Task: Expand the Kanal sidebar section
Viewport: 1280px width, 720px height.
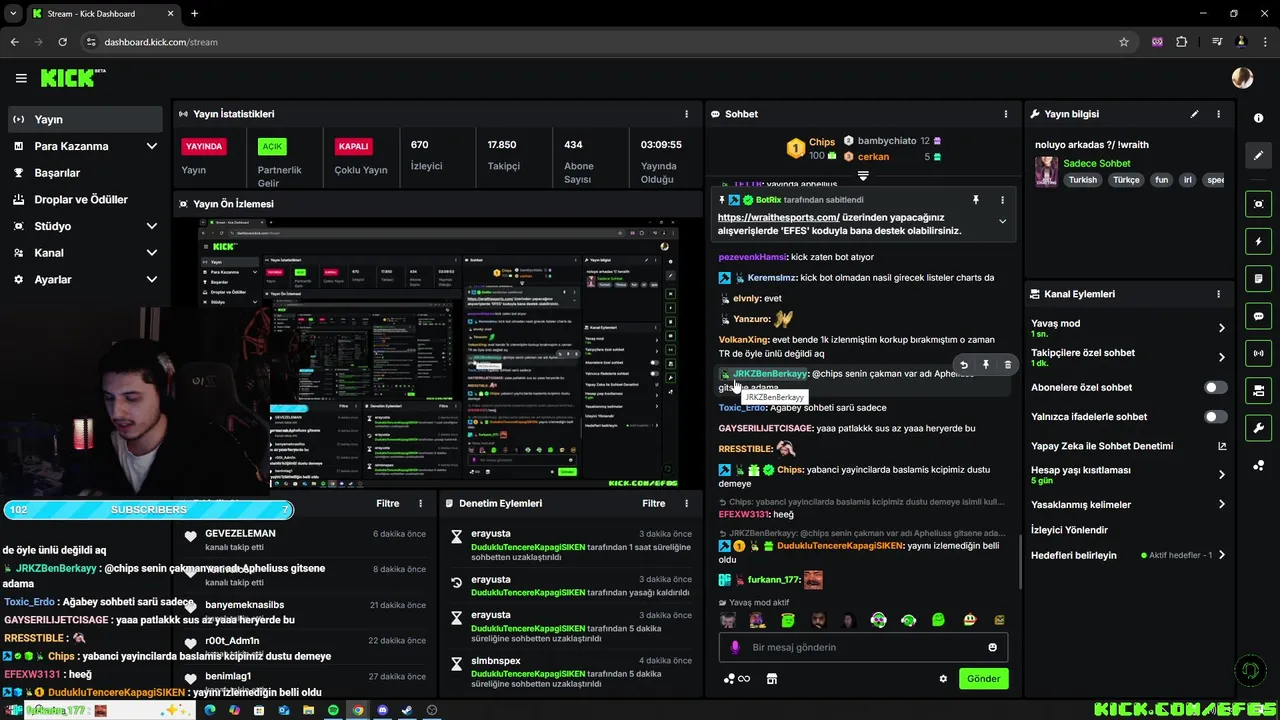Action: point(151,253)
